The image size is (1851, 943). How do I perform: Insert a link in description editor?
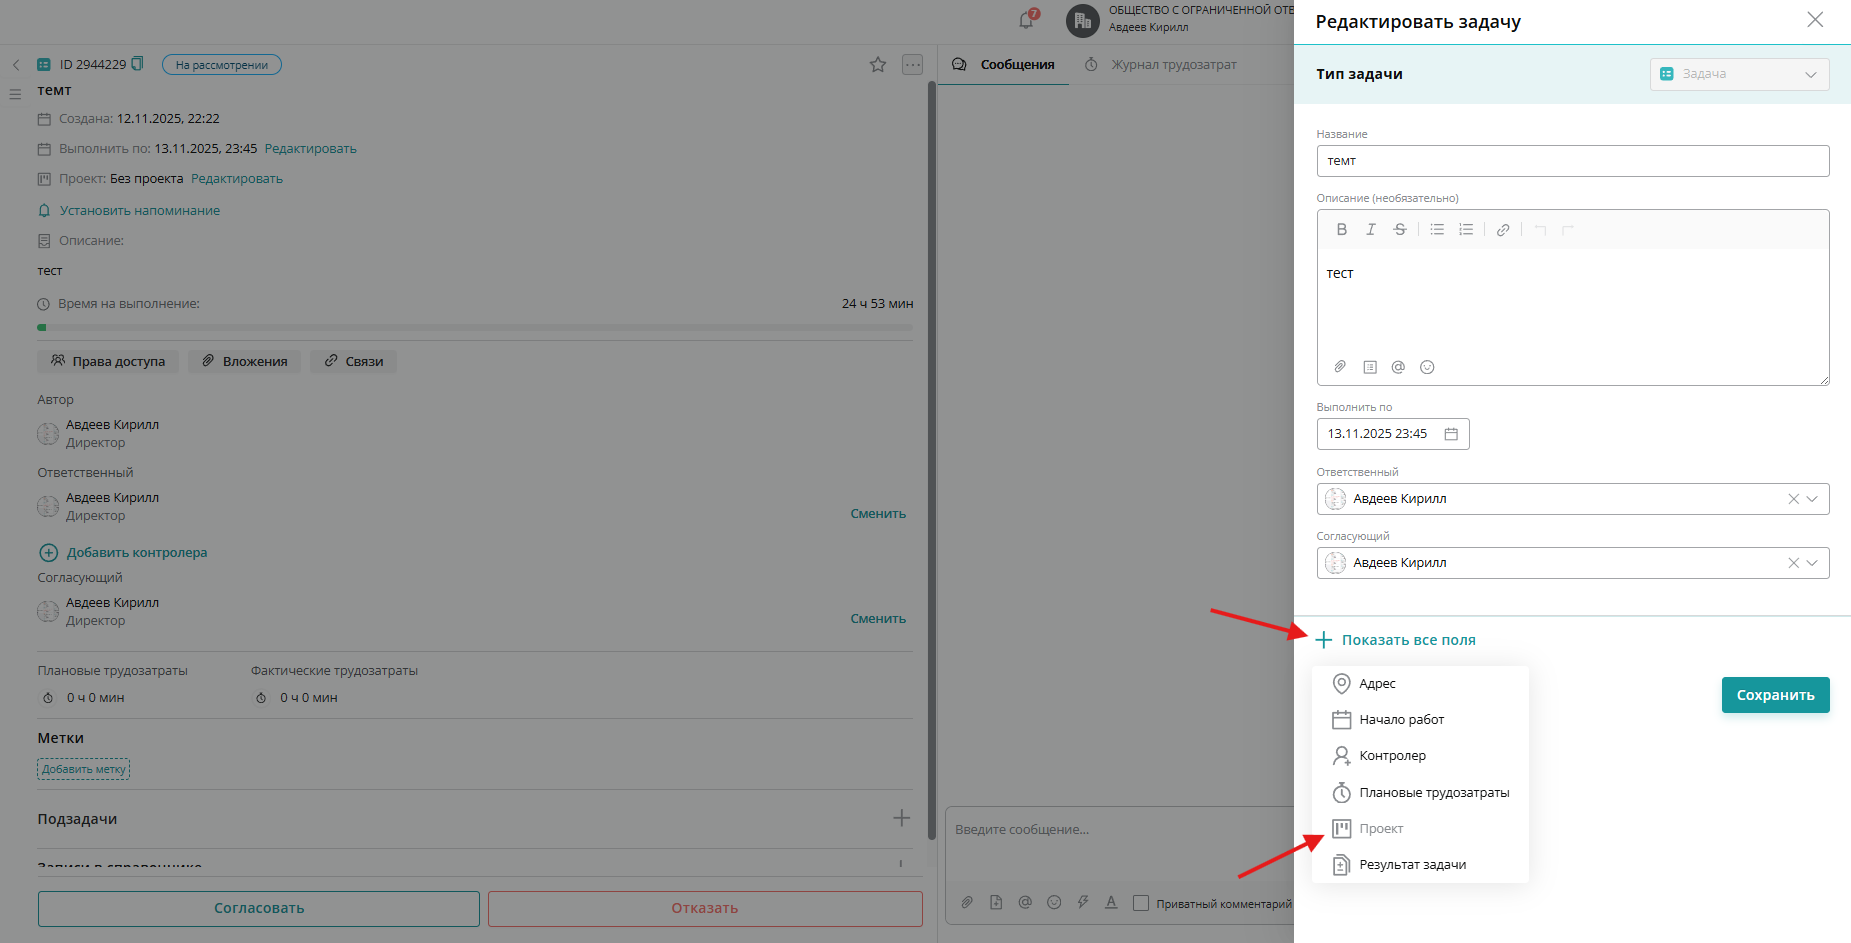[1503, 230]
